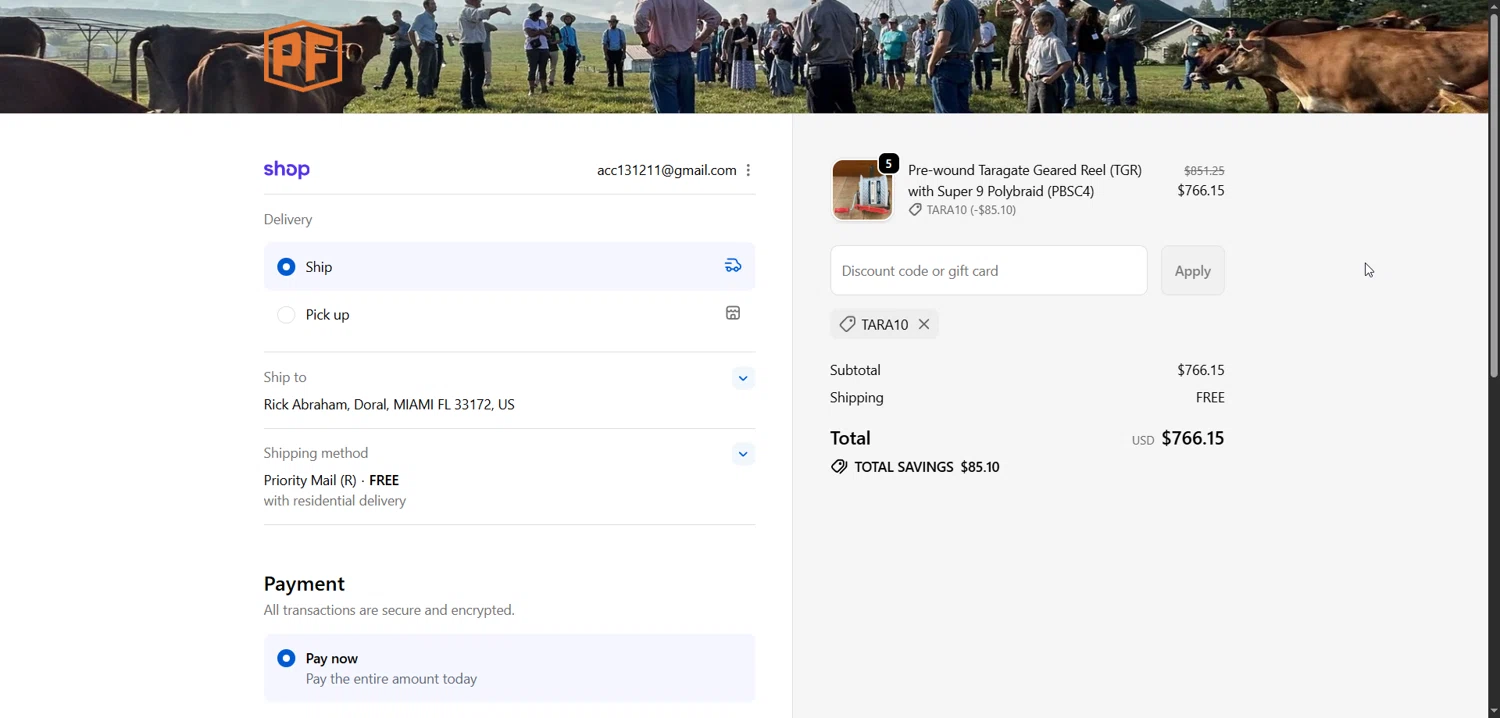Screen dimensions: 1500x718
Task: Select the Ship delivery option
Action: [509, 267]
